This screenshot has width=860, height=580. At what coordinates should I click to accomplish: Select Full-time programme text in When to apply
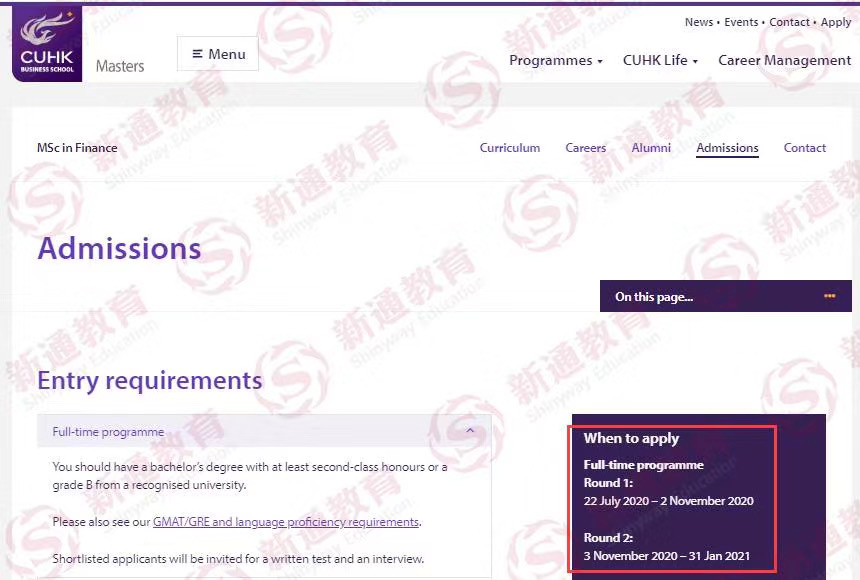643,465
